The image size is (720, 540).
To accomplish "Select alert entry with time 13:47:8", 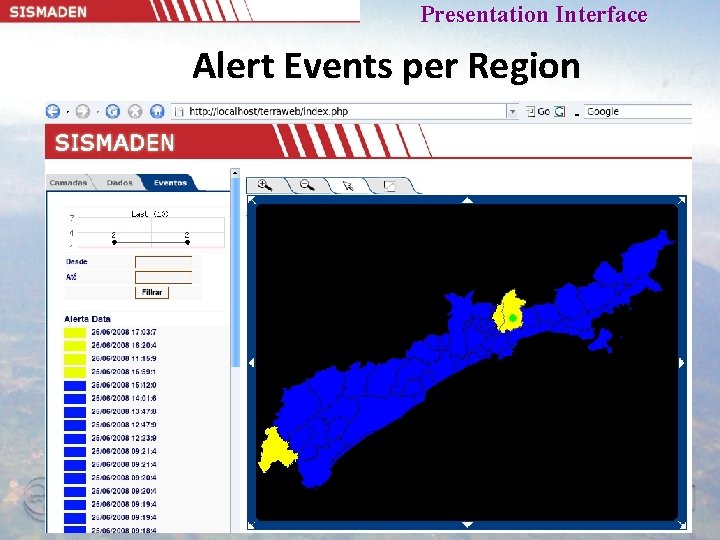I will 124,412.
